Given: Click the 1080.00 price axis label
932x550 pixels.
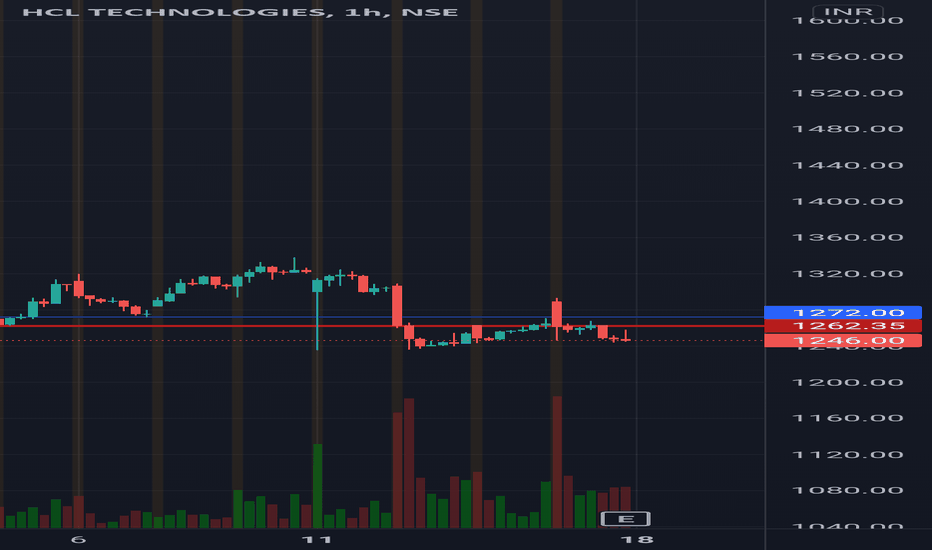Looking at the screenshot, I should pyautogui.click(x=848, y=491).
